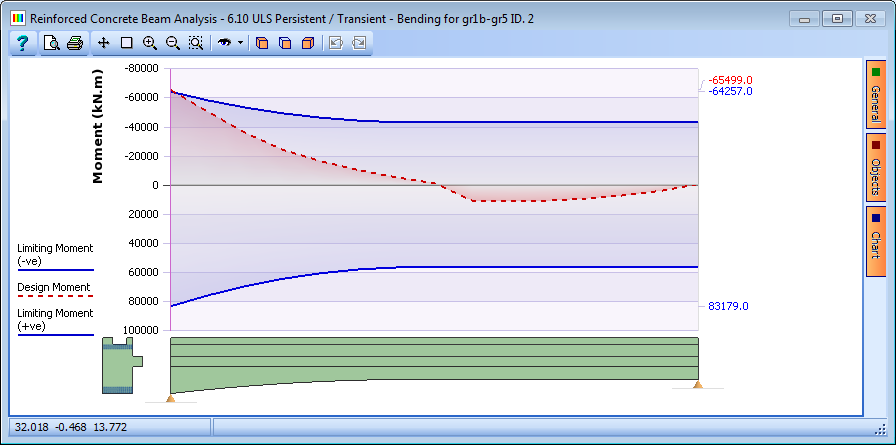Click the -65499.0 red value label
The width and height of the screenshot is (896, 445).
pos(730,81)
